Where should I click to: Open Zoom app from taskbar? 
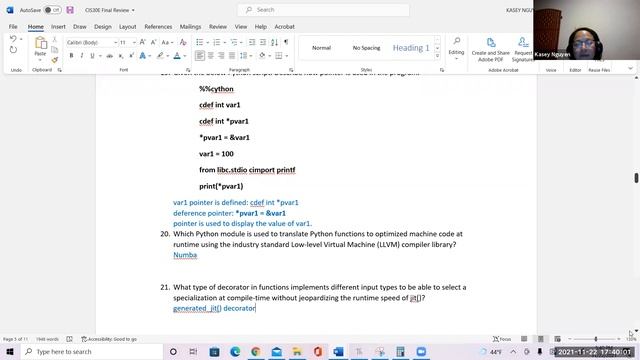[421, 351]
